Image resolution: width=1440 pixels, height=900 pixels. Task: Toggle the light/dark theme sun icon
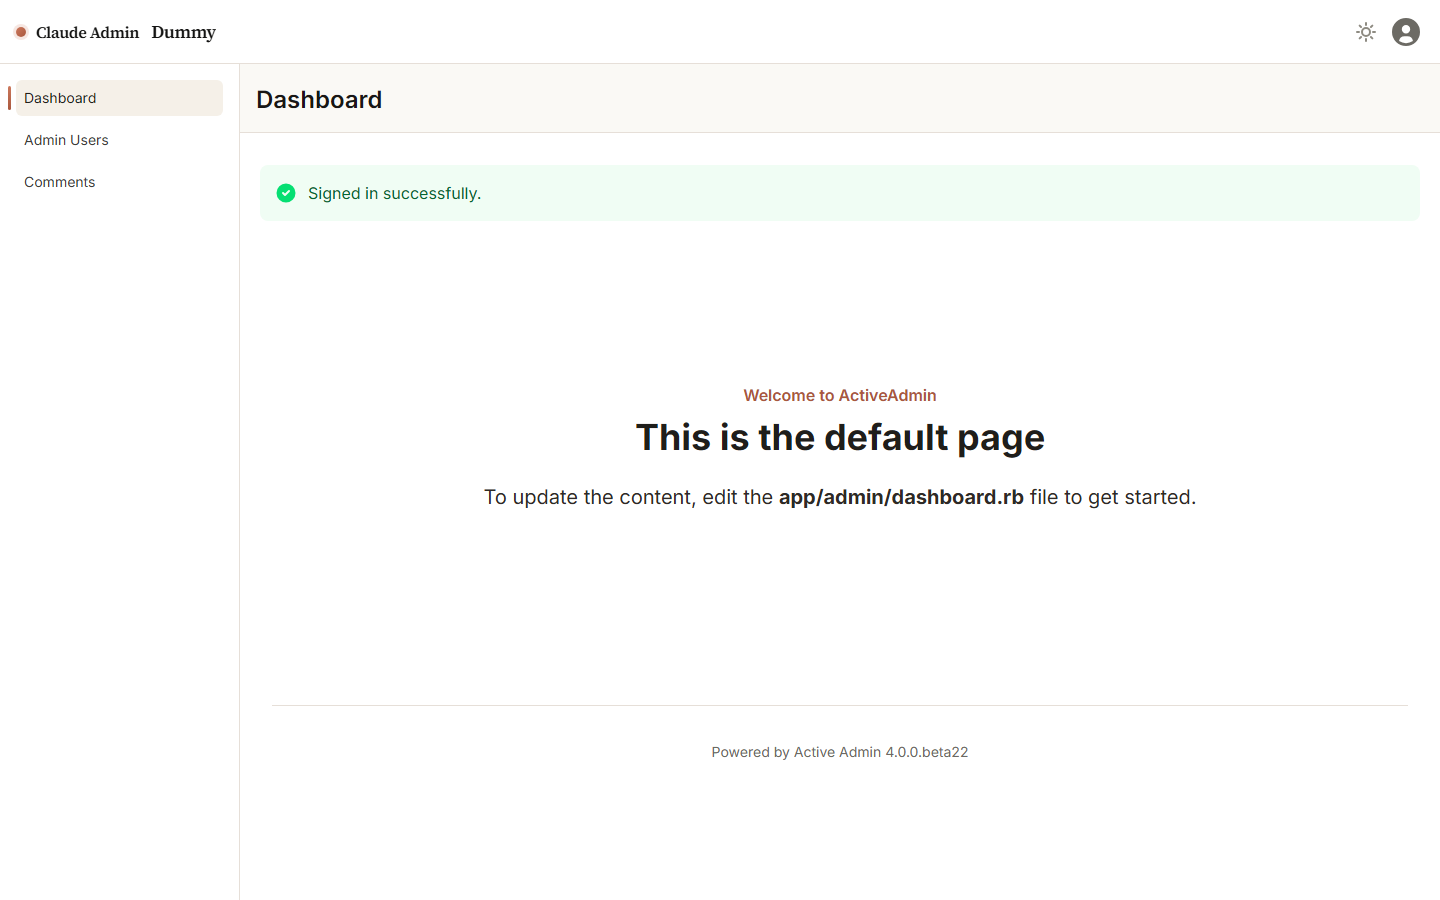(1366, 32)
